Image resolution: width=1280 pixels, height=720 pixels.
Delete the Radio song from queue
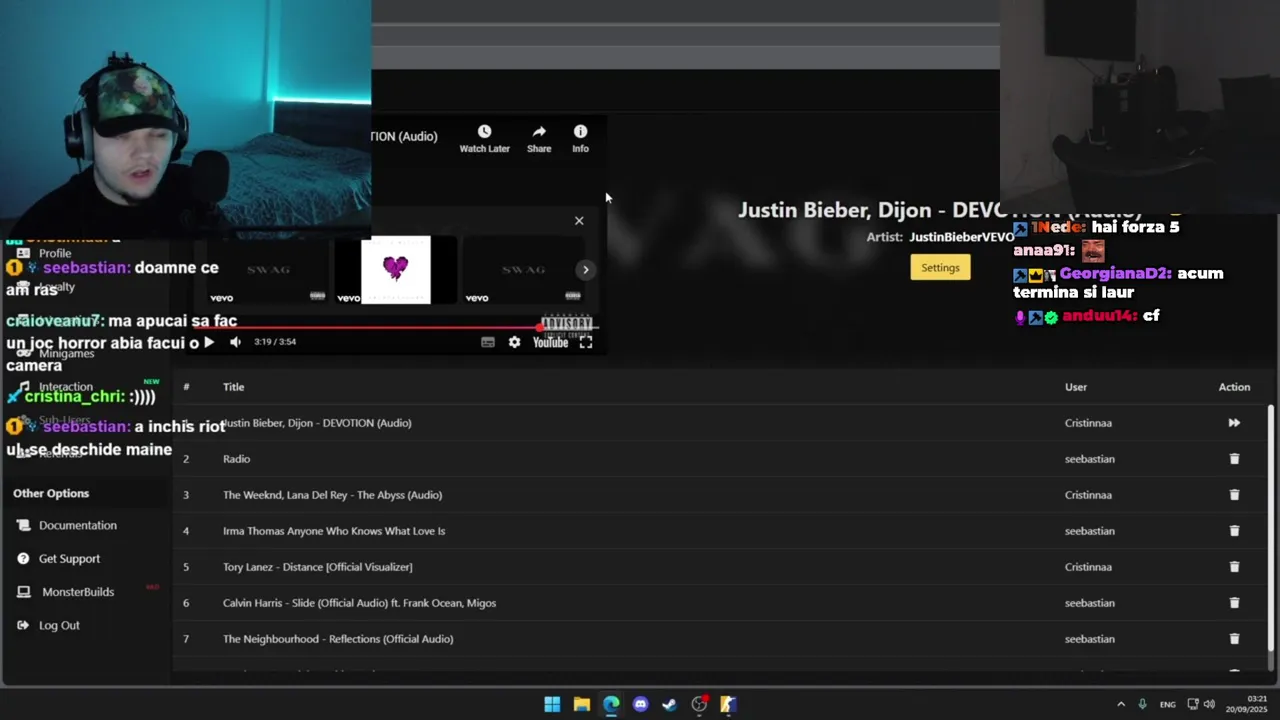coord(1234,459)
